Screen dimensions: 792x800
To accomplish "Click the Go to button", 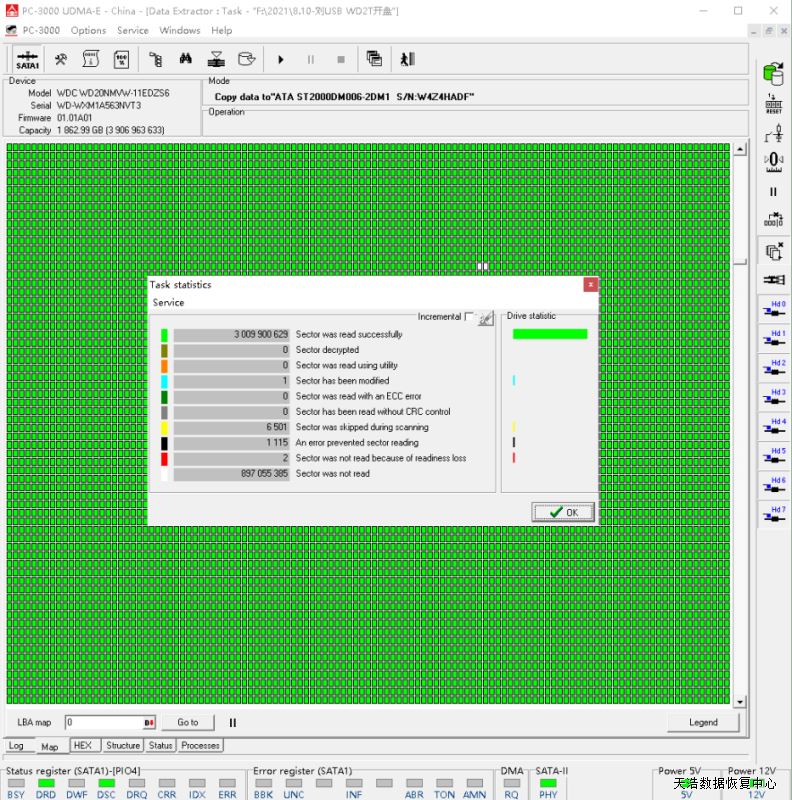I will tap(188, 722).
